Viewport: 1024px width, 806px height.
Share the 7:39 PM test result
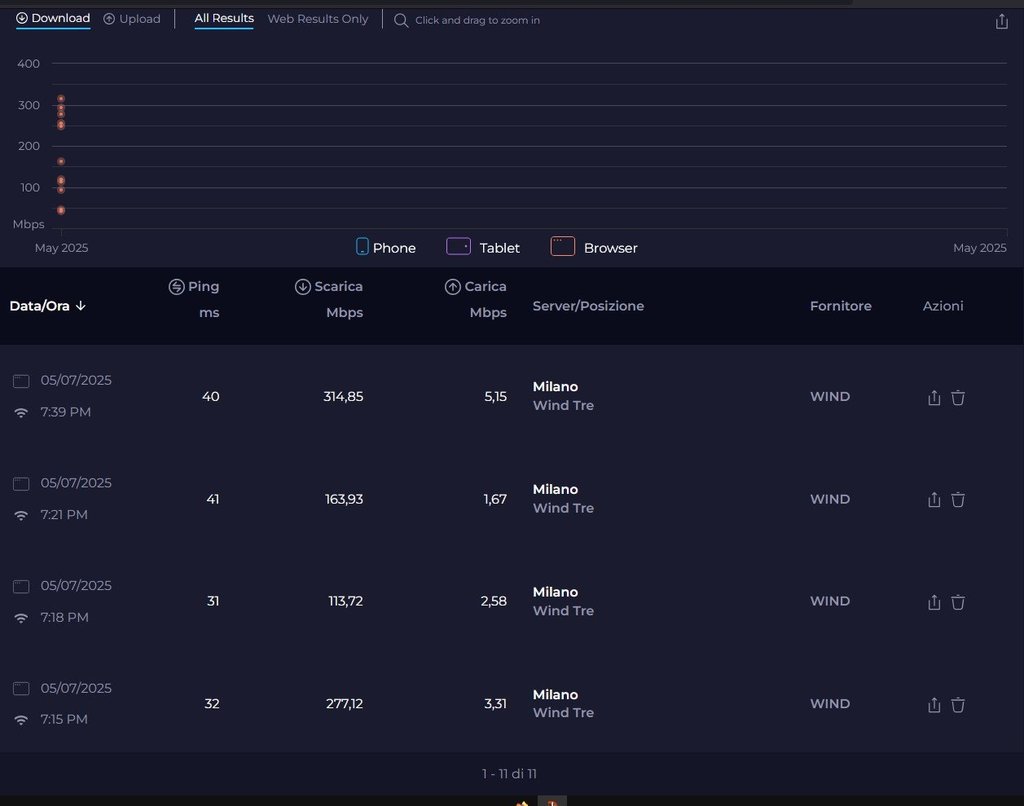(x=934, y=398)
